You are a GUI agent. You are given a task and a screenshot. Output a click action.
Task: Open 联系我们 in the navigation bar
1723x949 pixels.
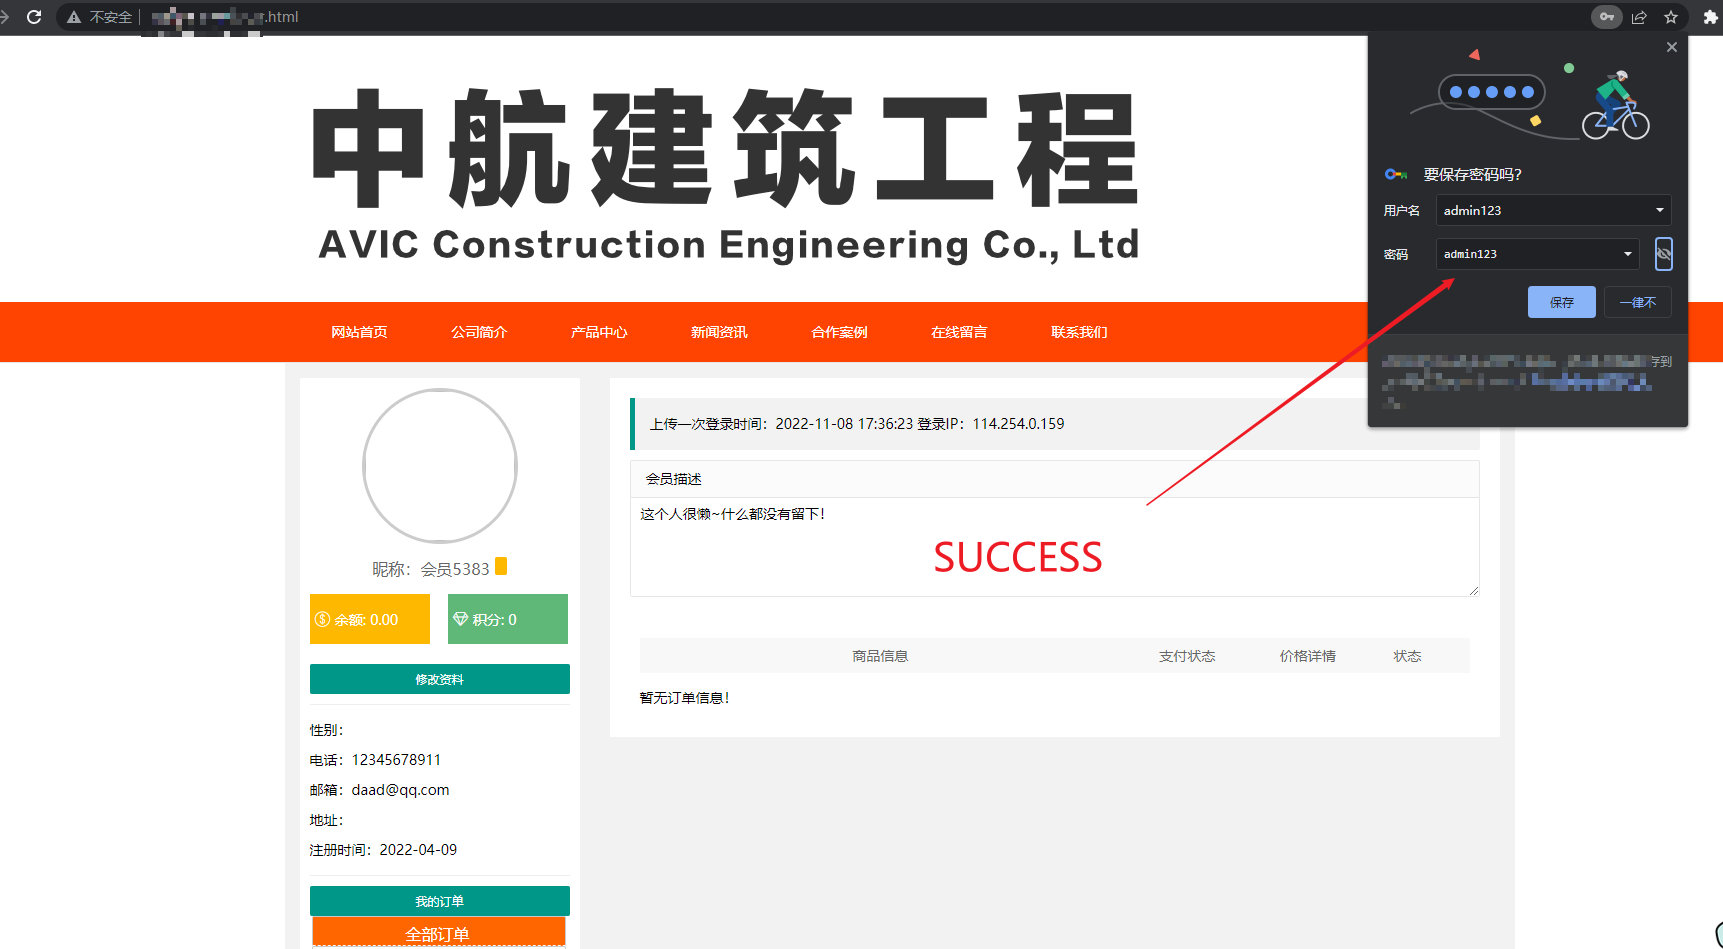point(1079,332)
